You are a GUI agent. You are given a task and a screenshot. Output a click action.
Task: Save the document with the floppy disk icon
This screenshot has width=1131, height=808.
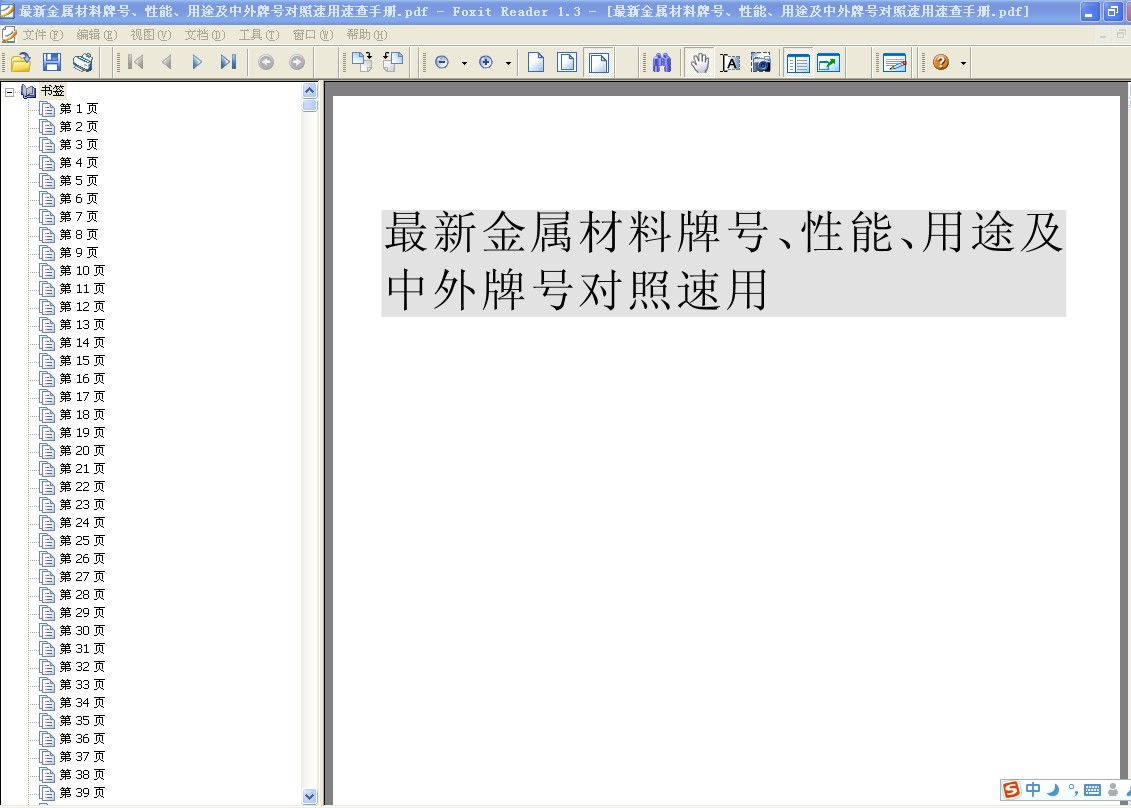52,63
